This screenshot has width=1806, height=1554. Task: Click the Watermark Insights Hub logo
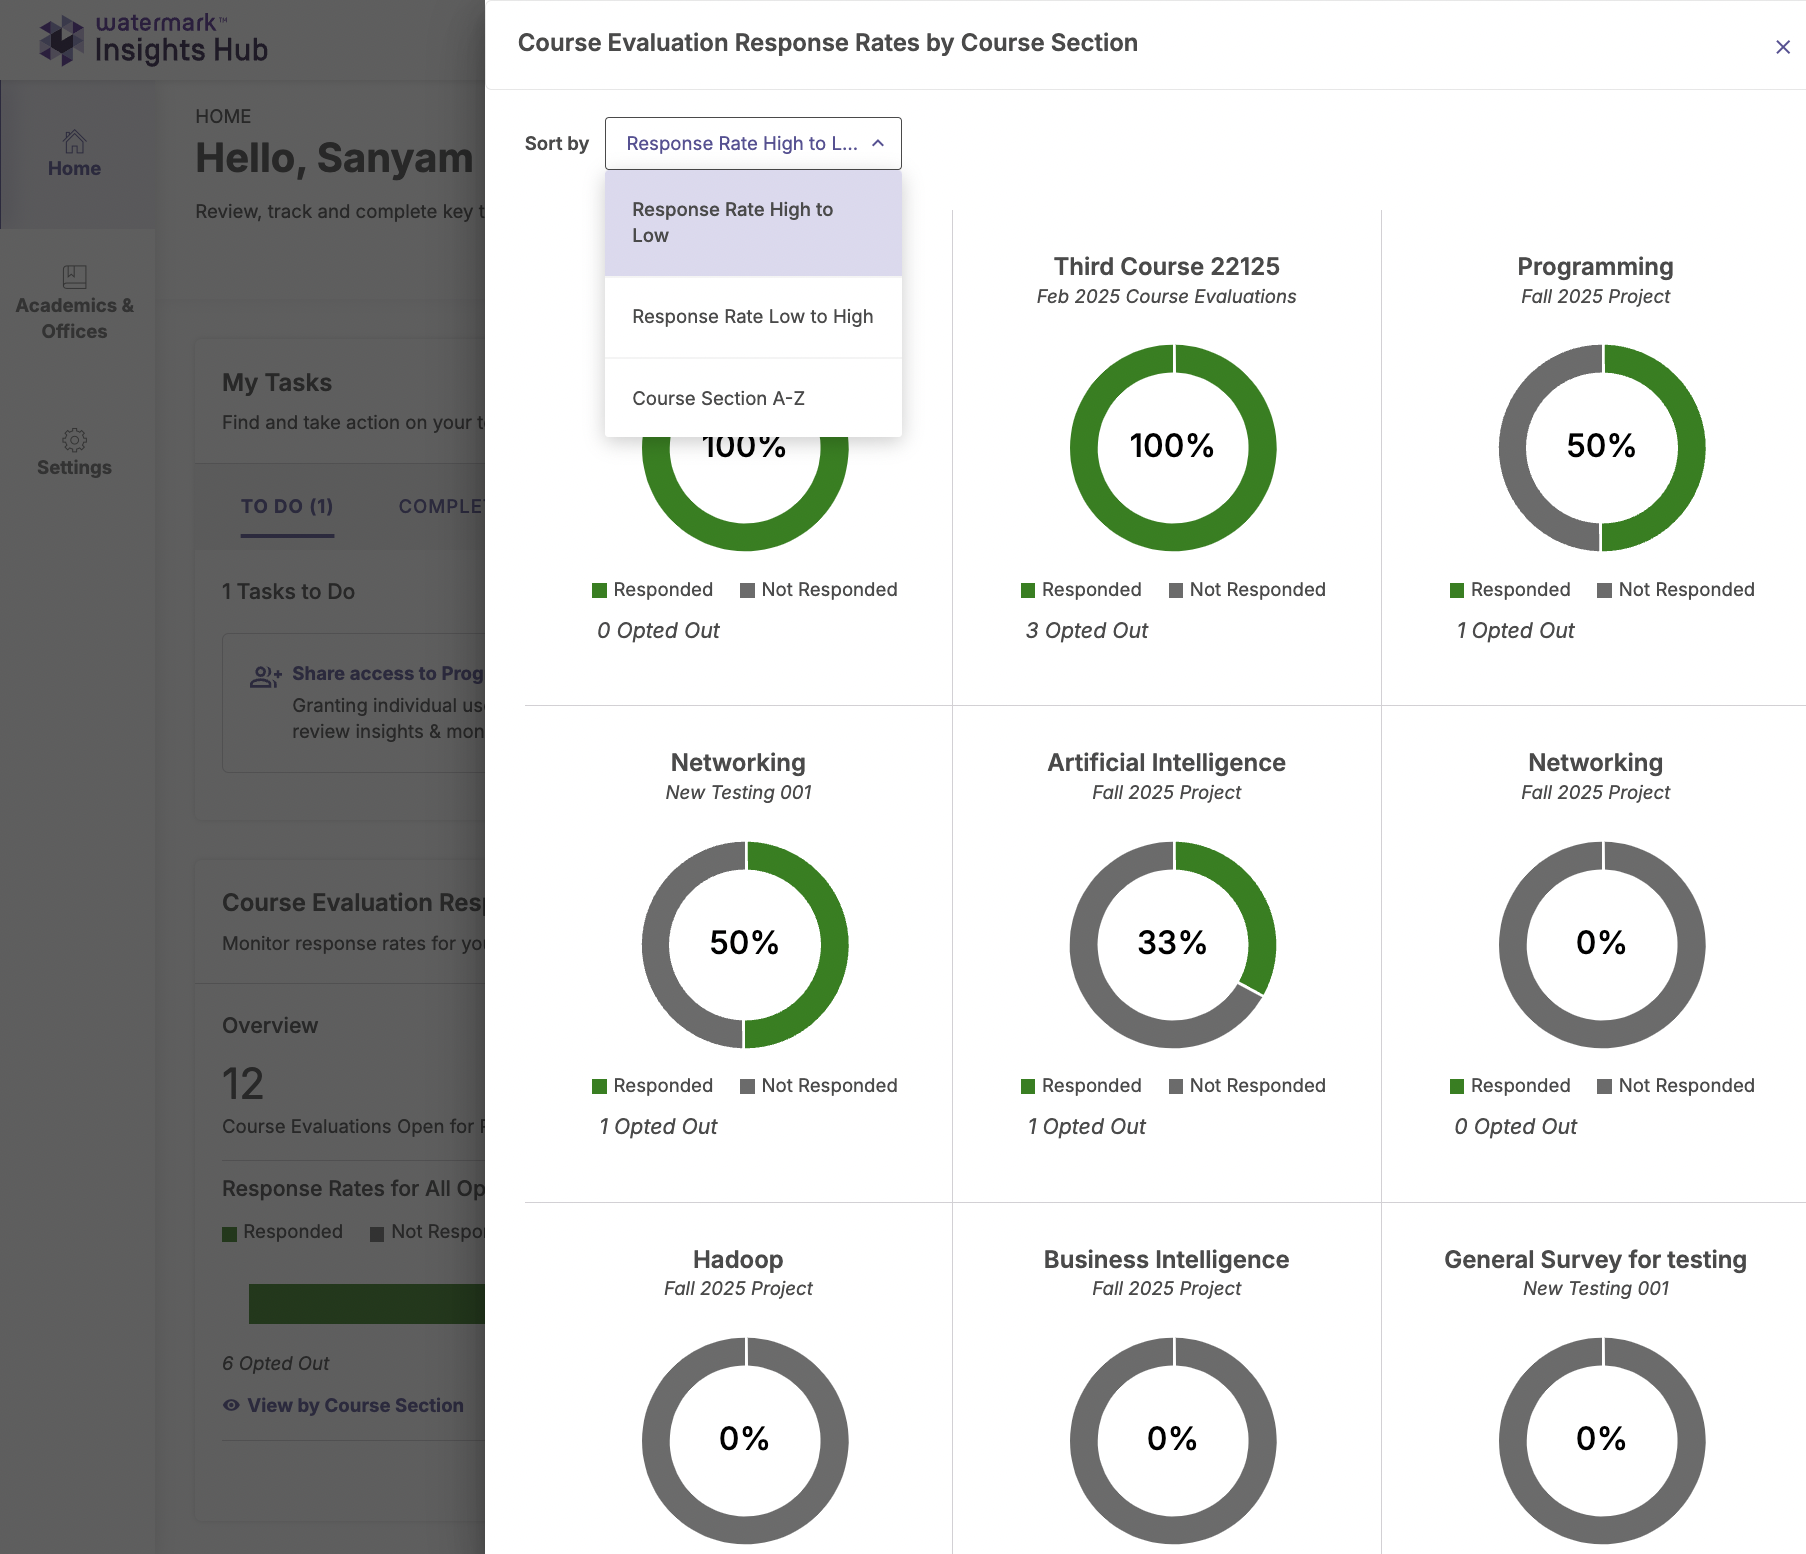pyautogui.click(x=154, y=40)
